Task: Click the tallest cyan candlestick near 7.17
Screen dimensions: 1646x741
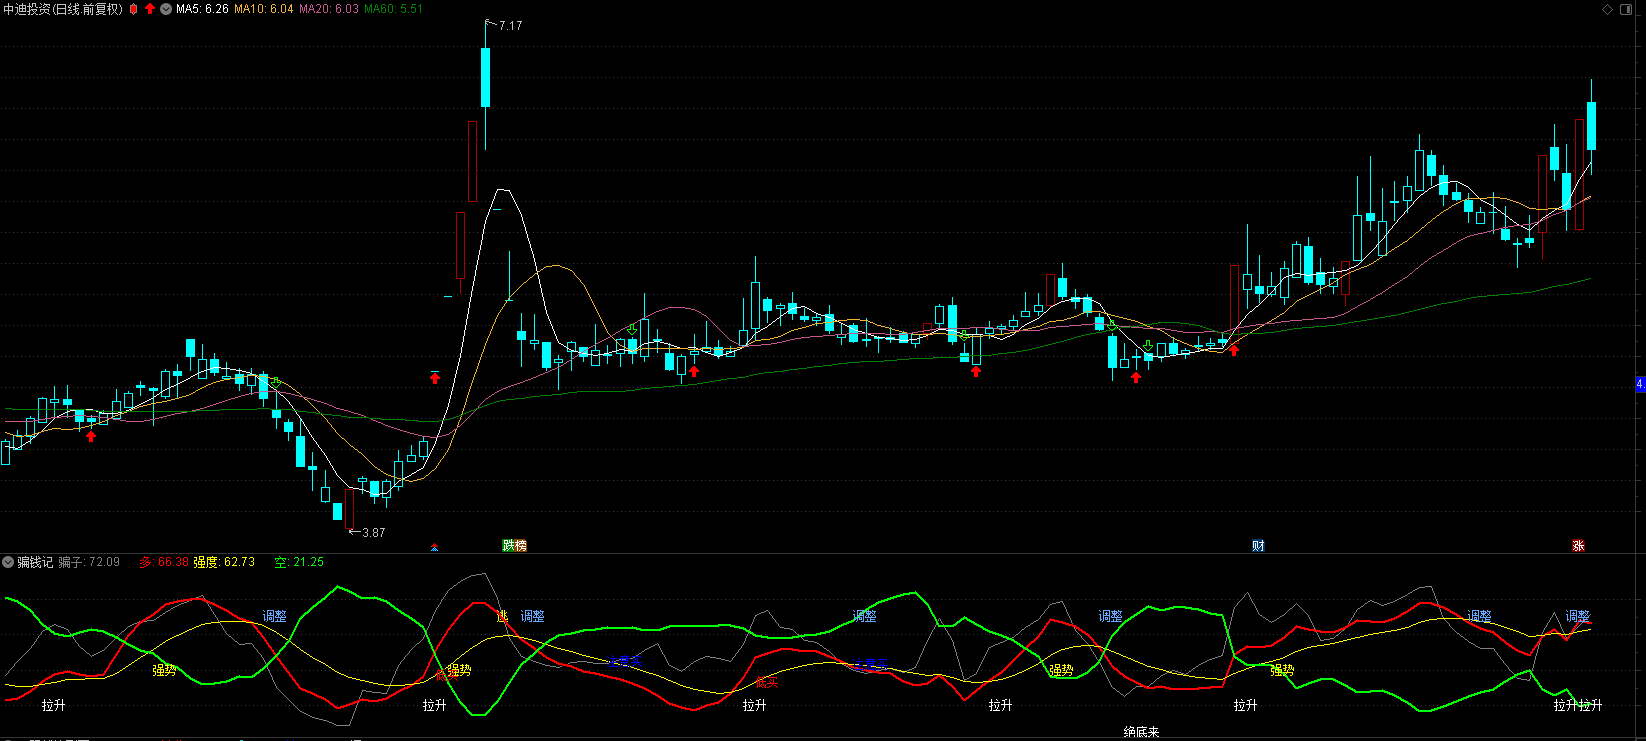Action: coord(486,78)
